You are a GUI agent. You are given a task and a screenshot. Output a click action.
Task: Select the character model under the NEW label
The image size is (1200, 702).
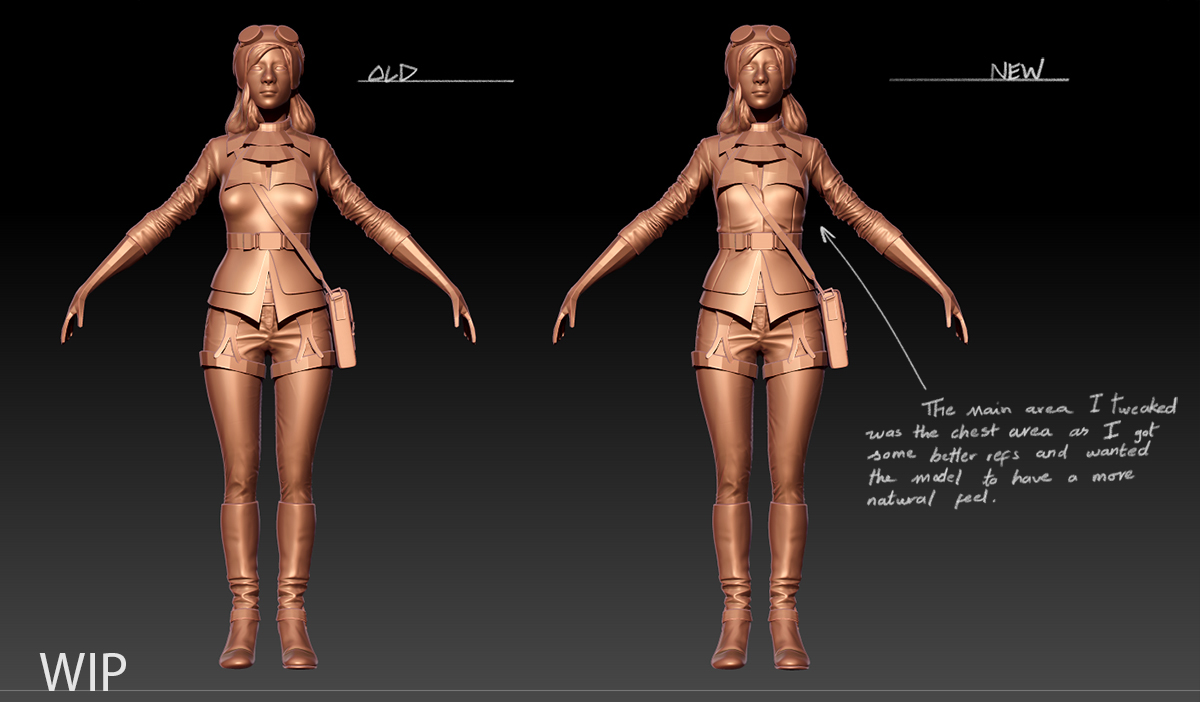[x=762, y=346]
